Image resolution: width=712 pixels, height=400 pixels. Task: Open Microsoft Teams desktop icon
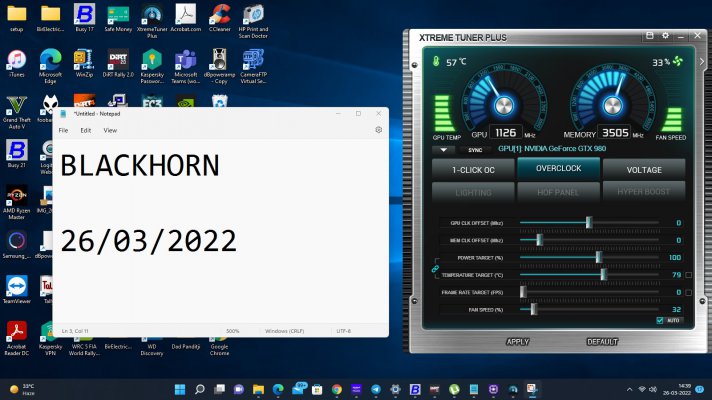[186, 66]
